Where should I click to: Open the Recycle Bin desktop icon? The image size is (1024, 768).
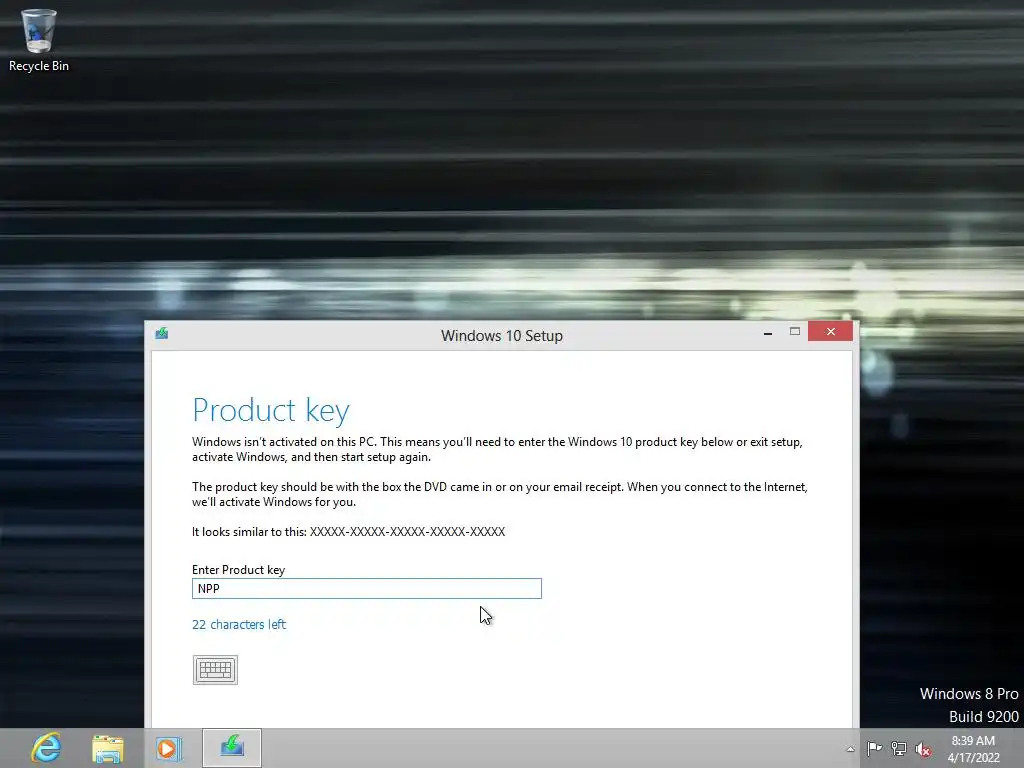39,40
